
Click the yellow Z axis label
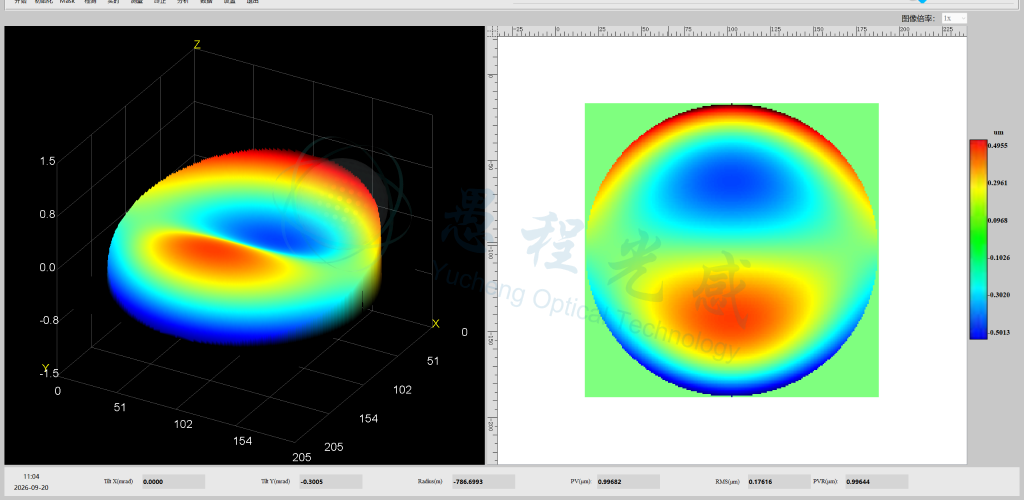click(197, 44)
